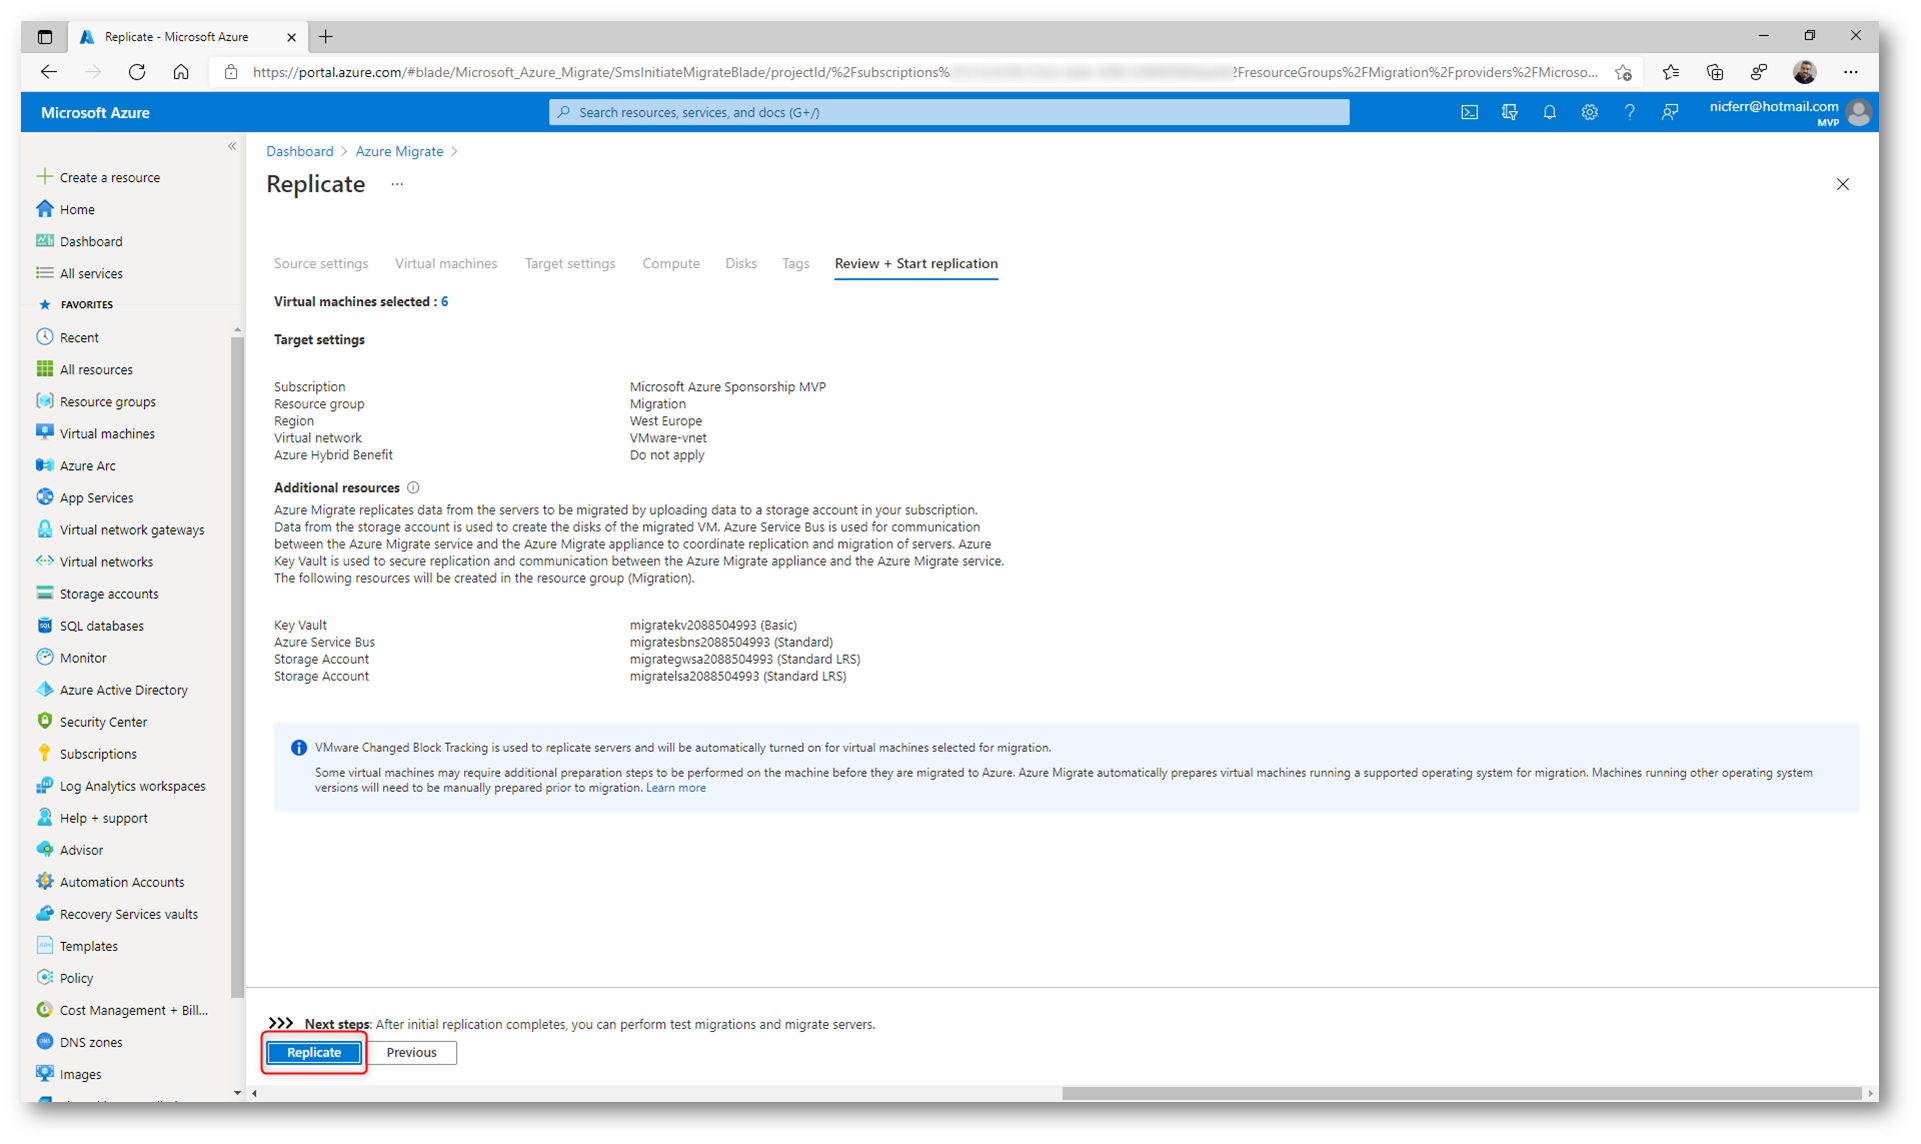Switch to the Disks tab
Viewport: 1921px width, 1144px height.
(x=740, y=264)
